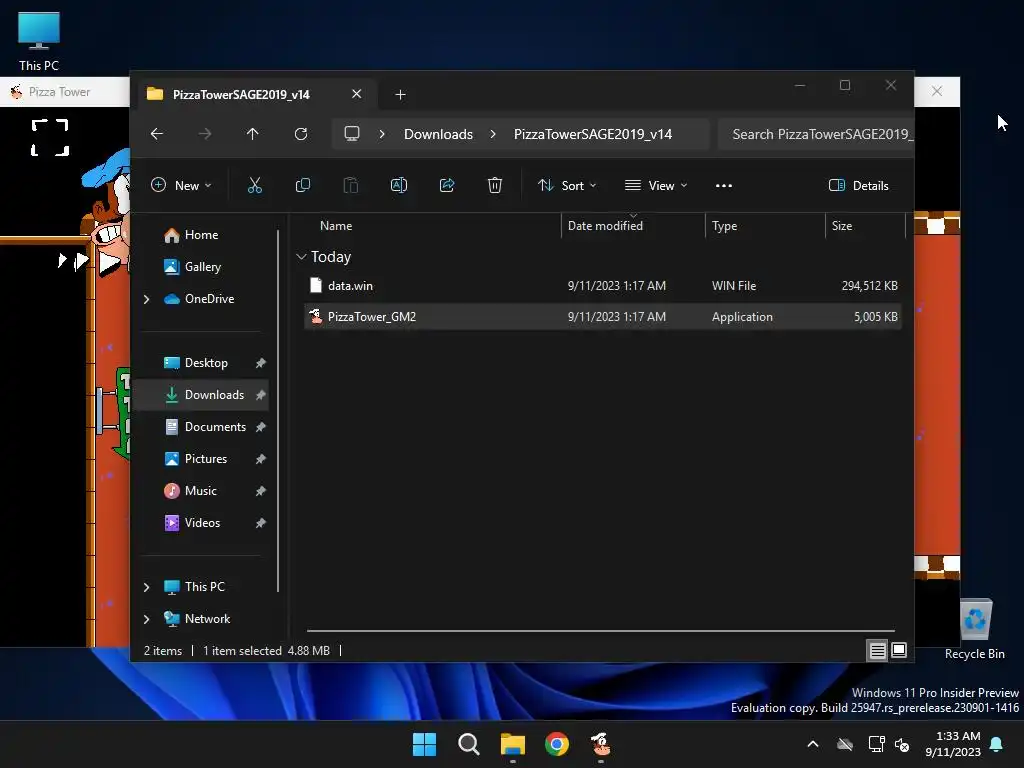Open This PC desktop icon

[39, 41]
